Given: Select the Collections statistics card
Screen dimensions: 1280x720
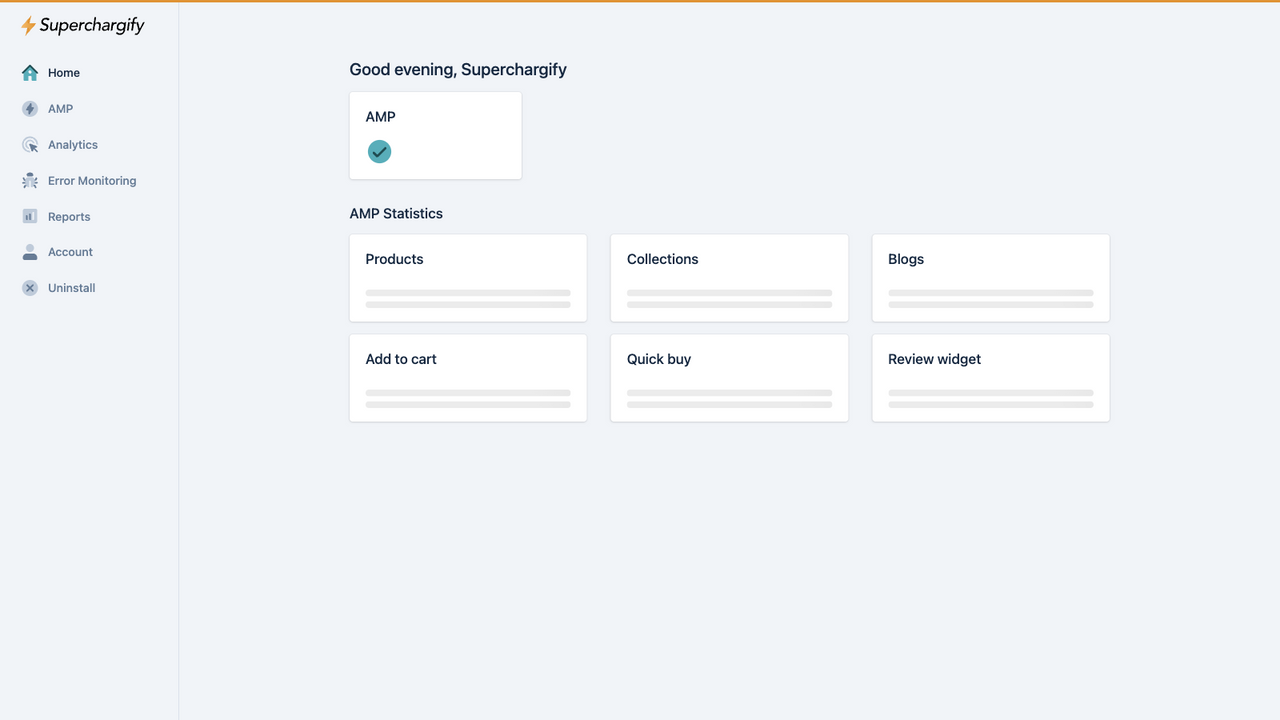Looking at the screenshot, I should click(729, 278).
